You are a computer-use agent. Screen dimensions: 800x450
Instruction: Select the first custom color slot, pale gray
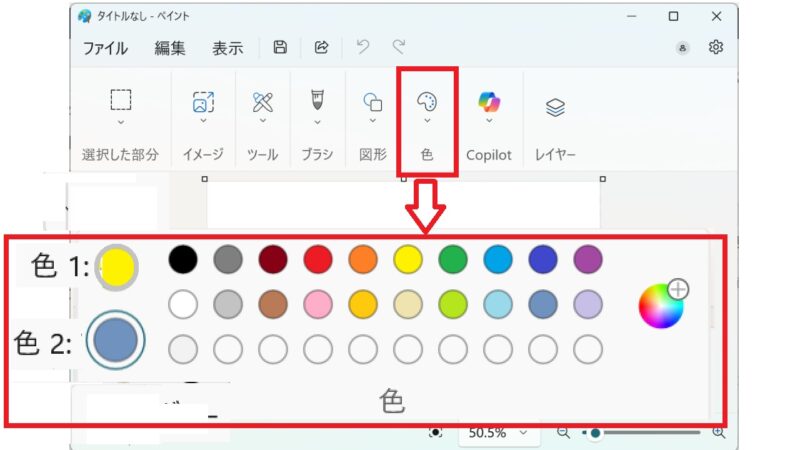click(x=183, y=349)
